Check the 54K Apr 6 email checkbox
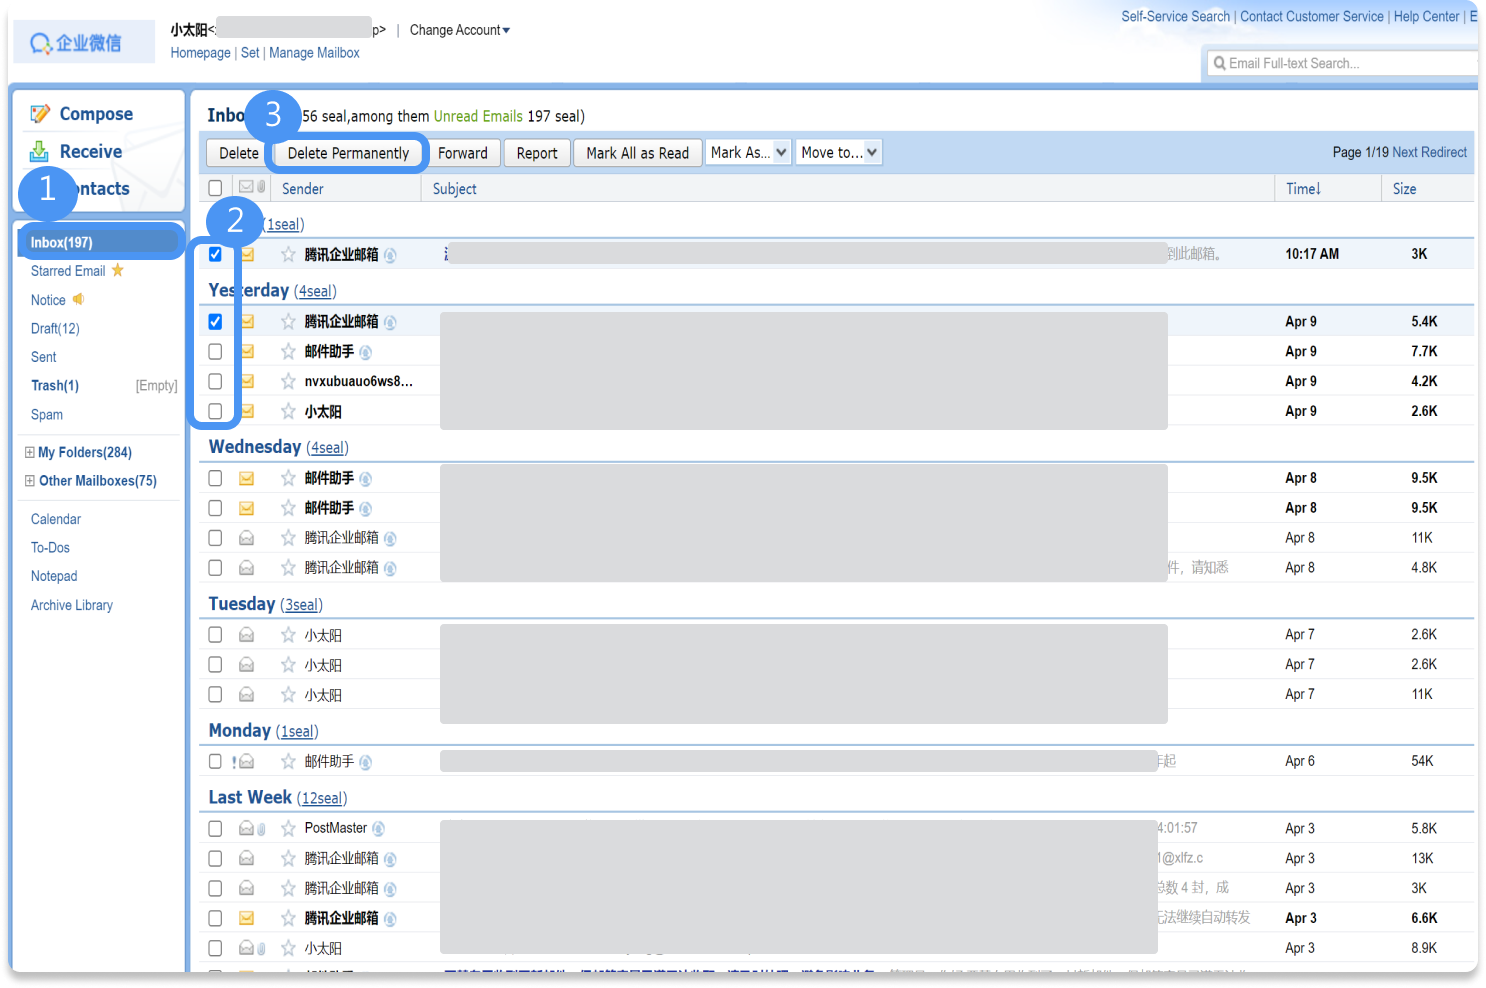 pos(215,761)
